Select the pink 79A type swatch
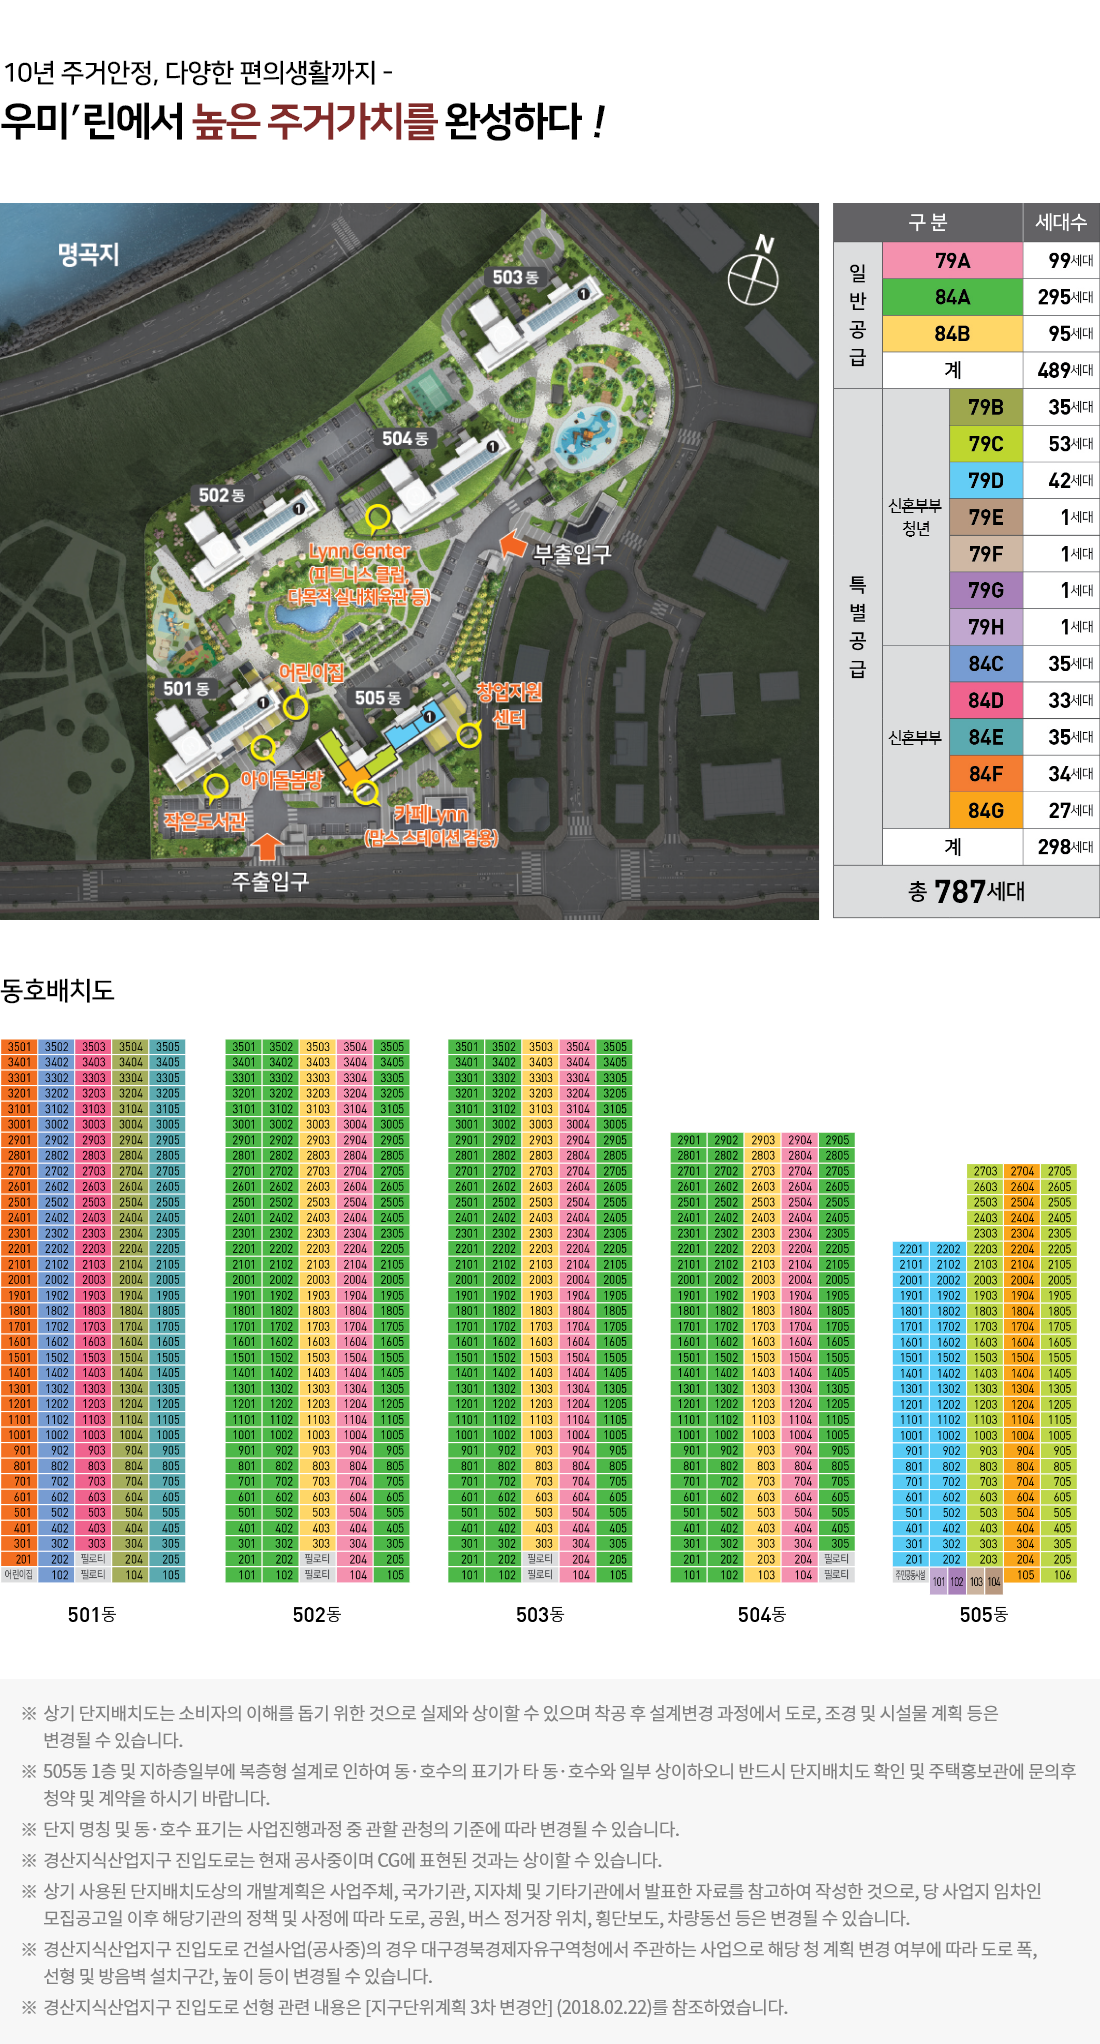1100x2044 pixels. (x=952, y=261)
